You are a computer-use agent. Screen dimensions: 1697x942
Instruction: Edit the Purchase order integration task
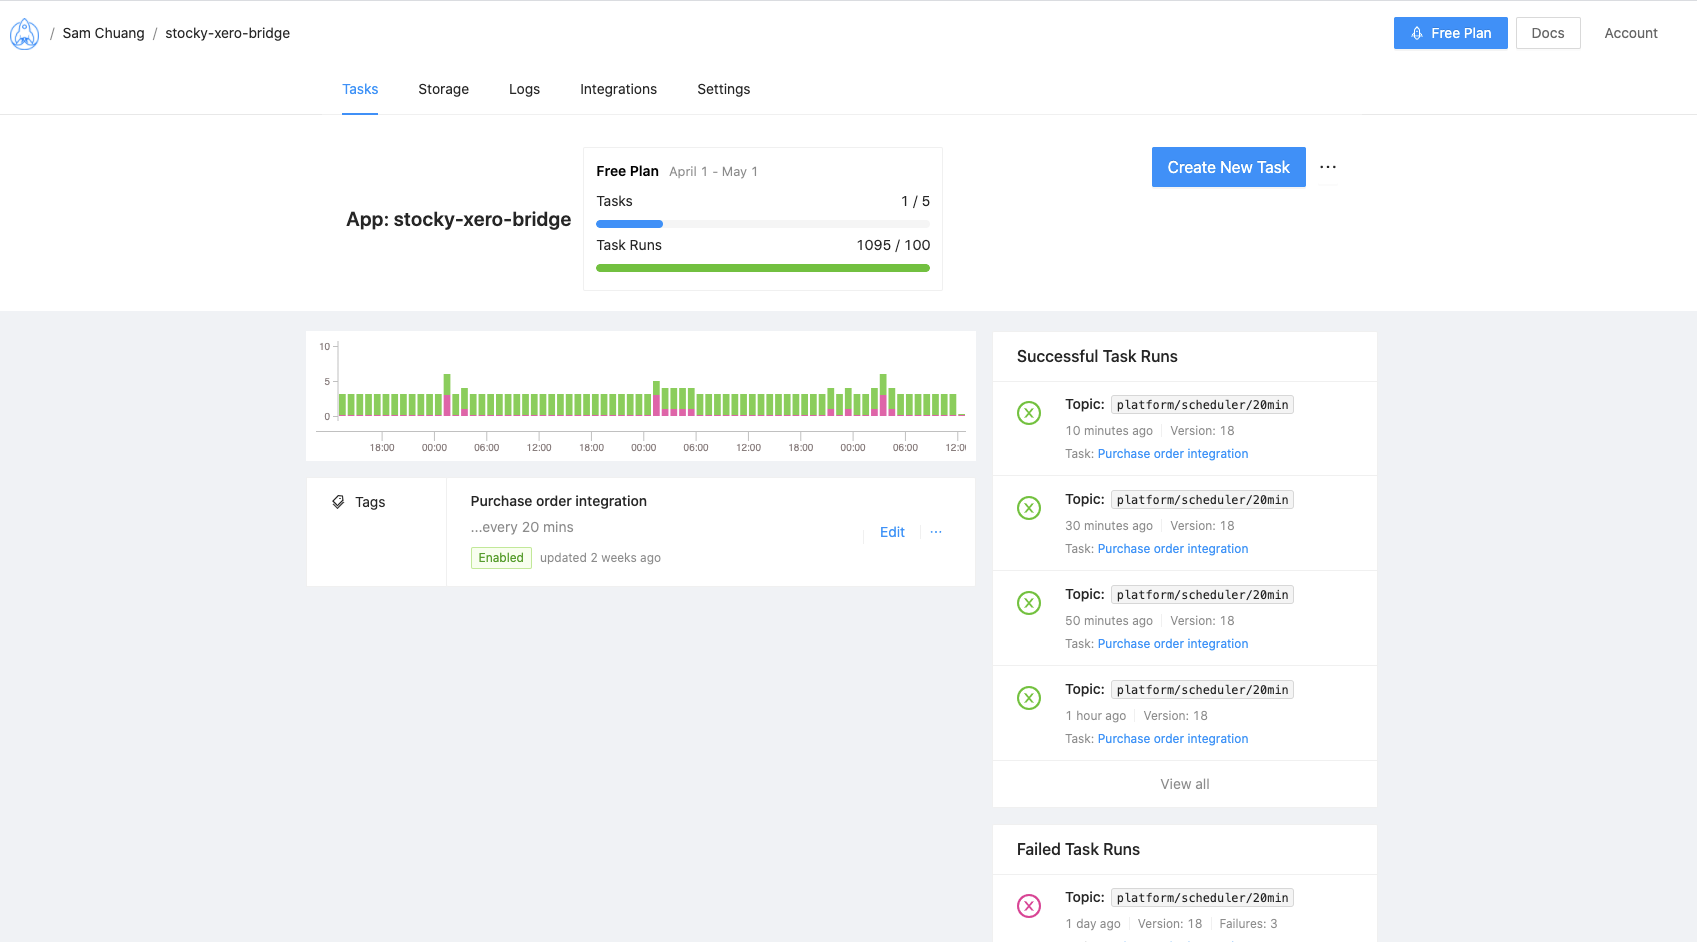892,532
